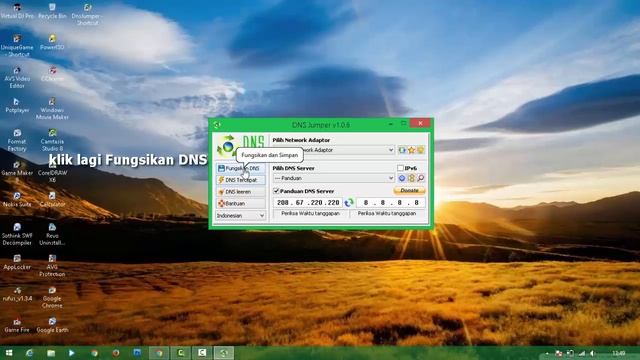Viewport: 640px width, 360px height.
Task: Click the blue refresh icon beside network adaptor
Action: [402, 150]
